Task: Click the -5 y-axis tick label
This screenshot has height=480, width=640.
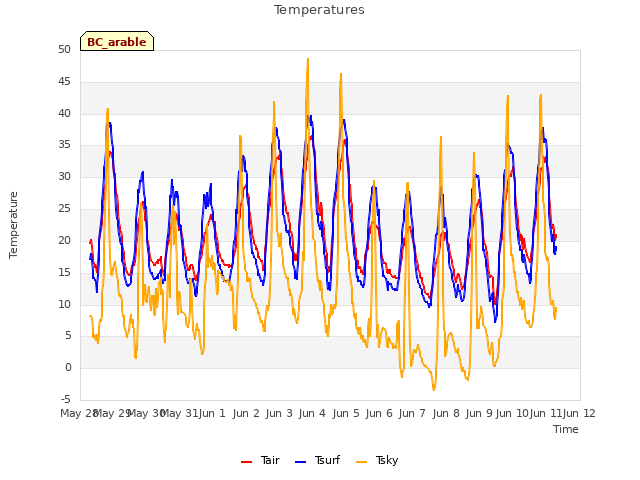Action: [x=66, y=399]
